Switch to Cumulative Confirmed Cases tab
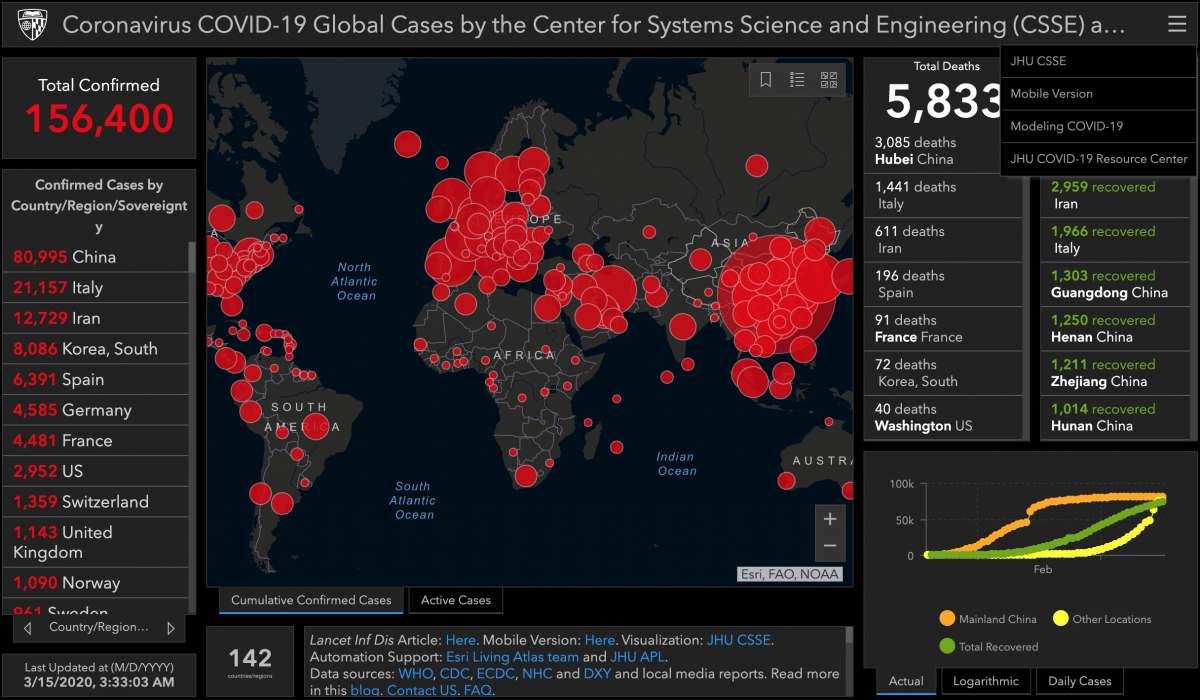 [311, 600]
